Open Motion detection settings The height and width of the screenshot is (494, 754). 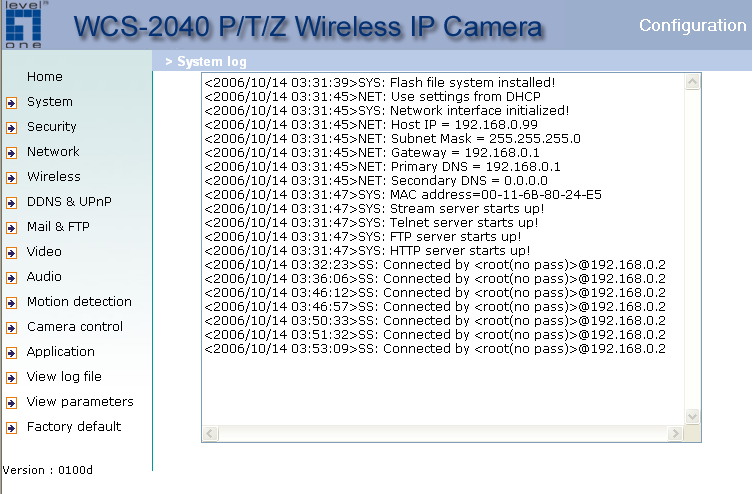pyautogui.click(x=79, y=302)
